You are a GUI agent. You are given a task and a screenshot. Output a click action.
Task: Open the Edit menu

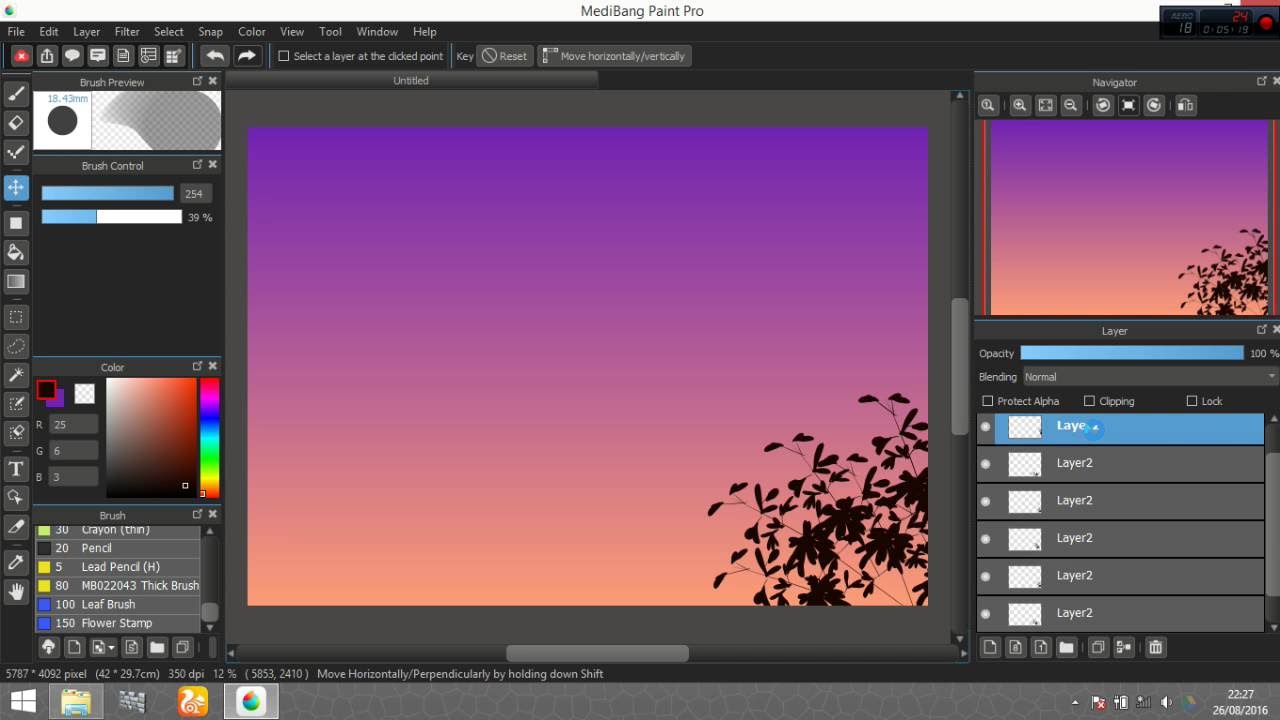48,31
